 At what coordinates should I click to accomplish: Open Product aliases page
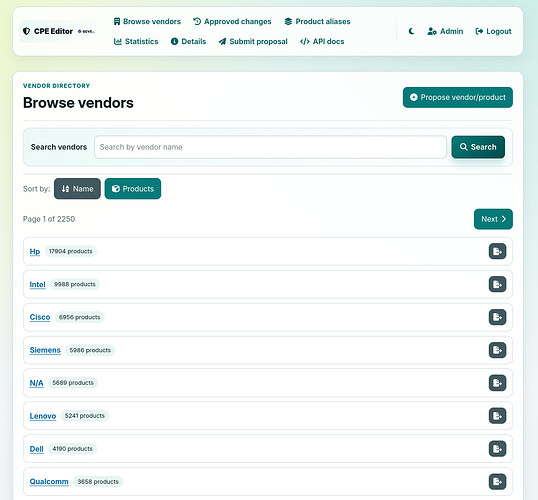click(x=317, y=22)
